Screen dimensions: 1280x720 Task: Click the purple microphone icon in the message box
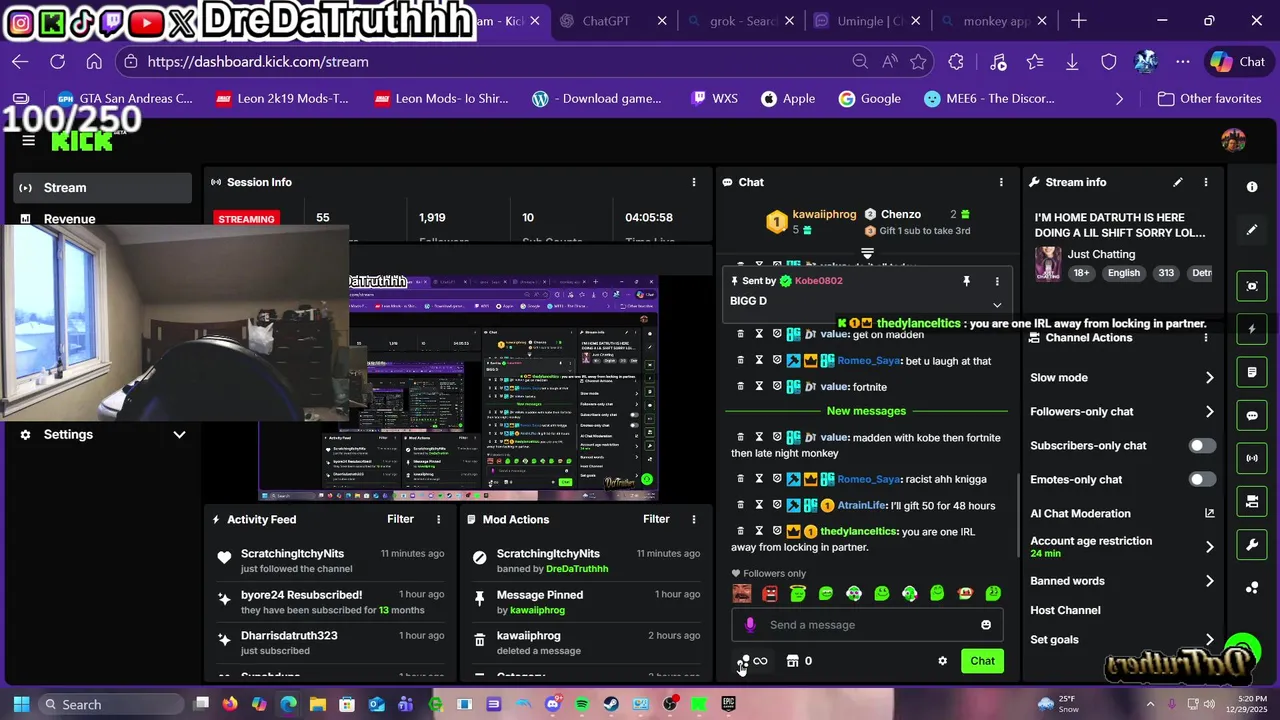click(x=750, y=625)
